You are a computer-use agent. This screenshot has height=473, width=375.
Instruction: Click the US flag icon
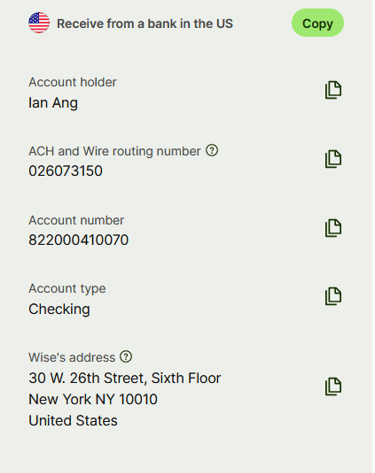[x=39, y=23]
